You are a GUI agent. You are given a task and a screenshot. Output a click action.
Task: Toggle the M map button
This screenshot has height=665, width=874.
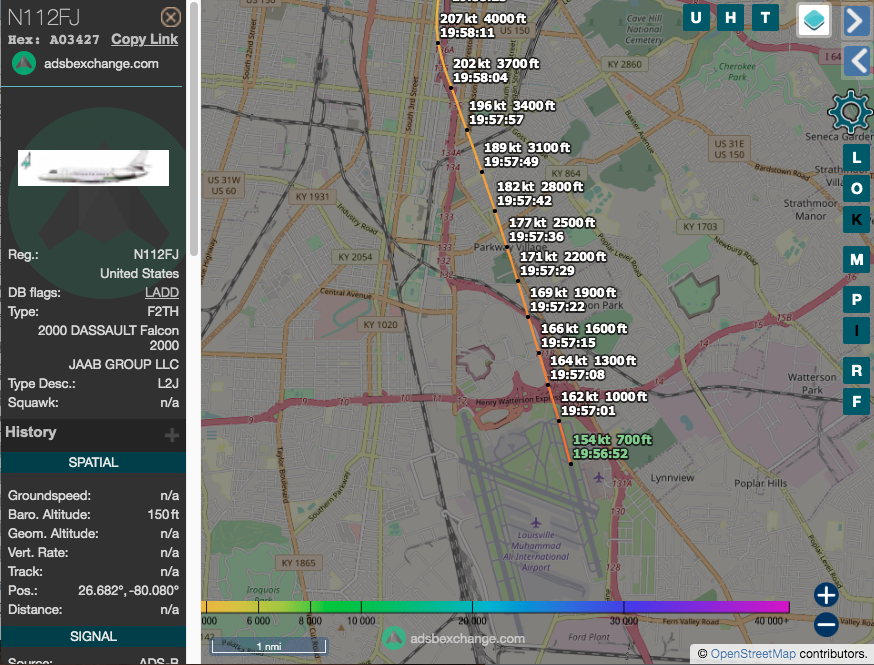click(x=856, y=260)
